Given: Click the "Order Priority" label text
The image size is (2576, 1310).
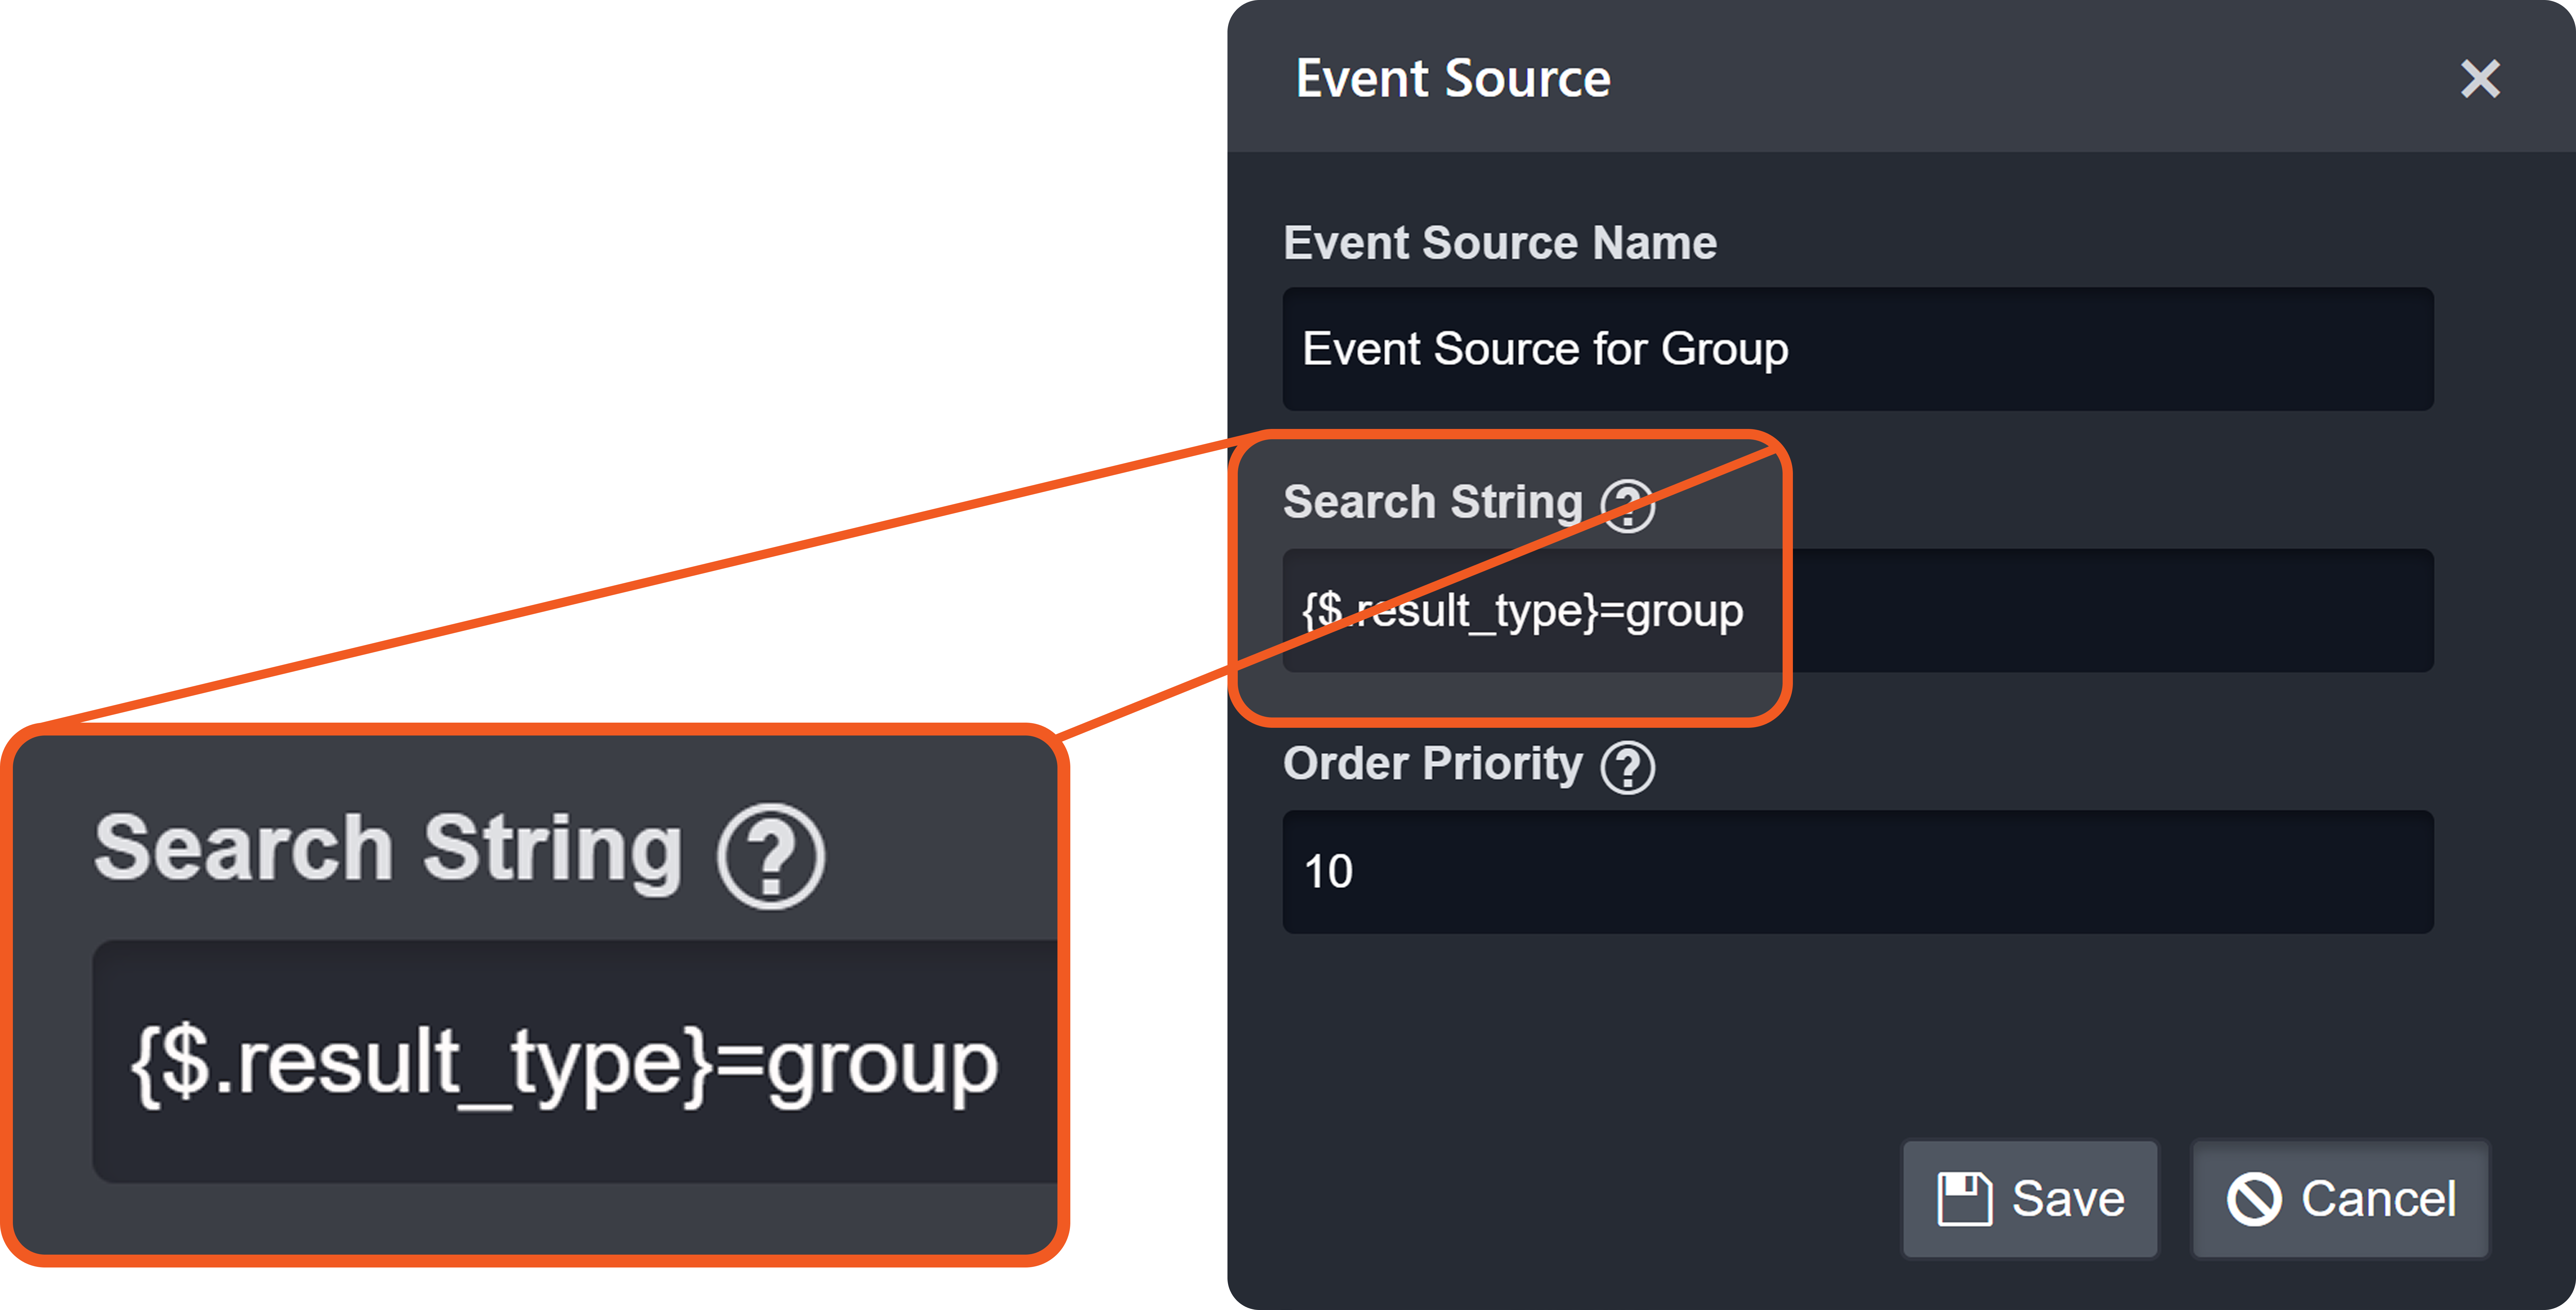Looking at the screenshot, I should point(1432,764).
